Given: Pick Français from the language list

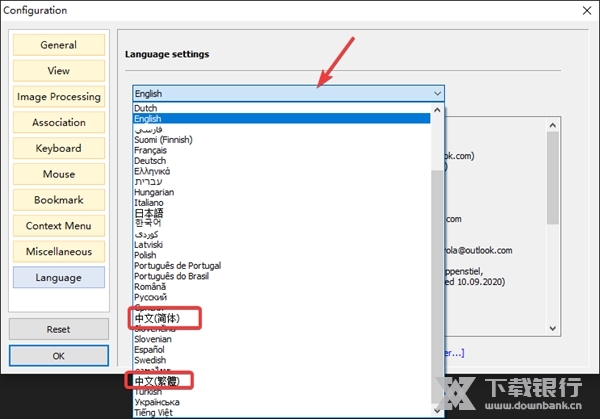Looking at the screenshot, I should tap(151, 150).
